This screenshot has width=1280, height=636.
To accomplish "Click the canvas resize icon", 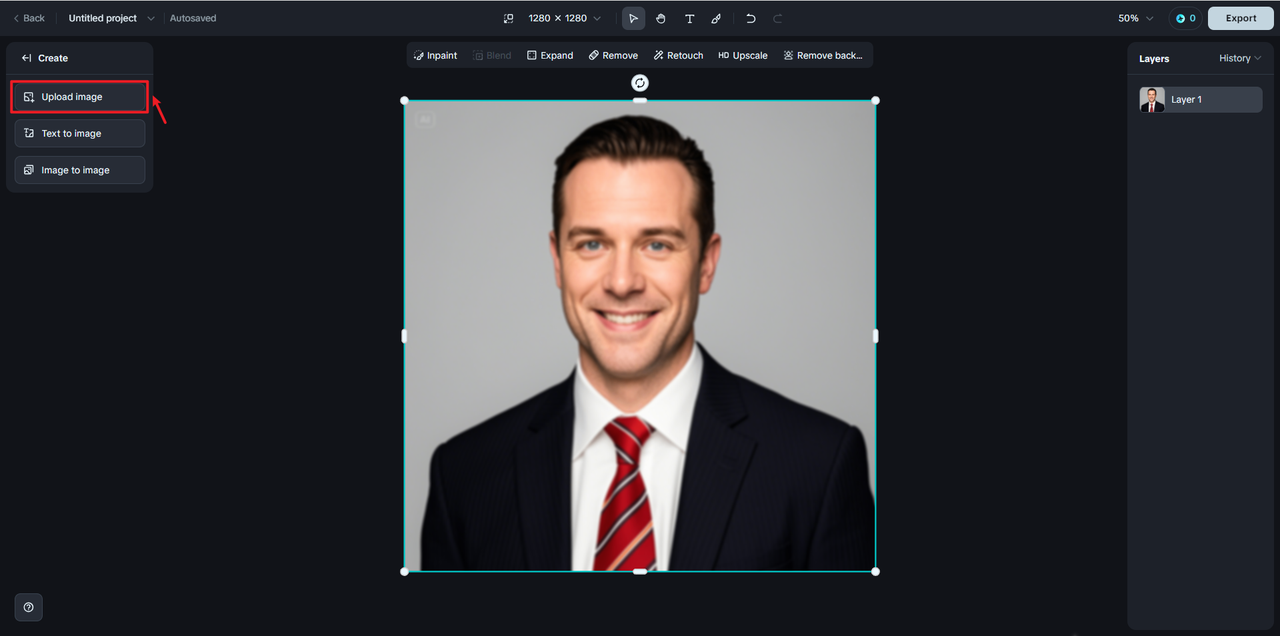I will [x=508, y=18].
